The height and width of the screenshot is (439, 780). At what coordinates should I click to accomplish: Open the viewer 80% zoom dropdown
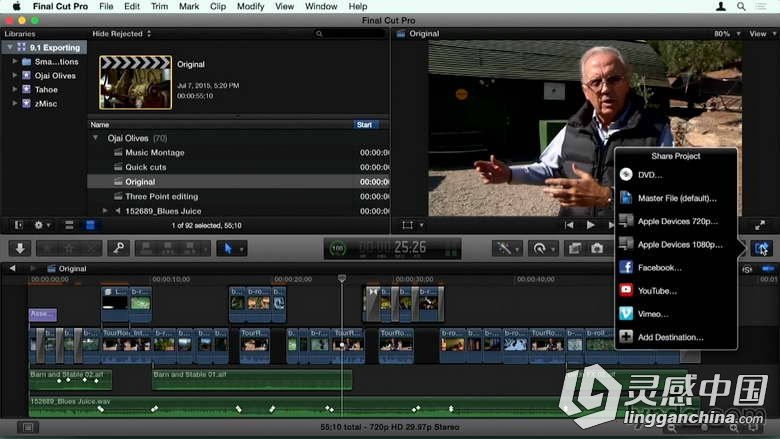(x=727, y=34)
